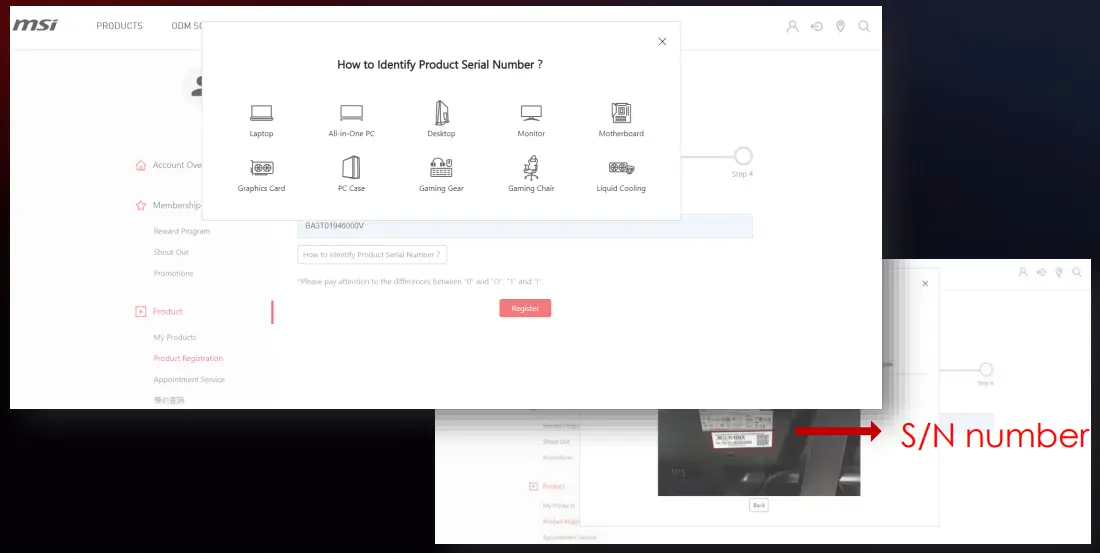This screenshot has height=553, width=1100.
Task: Open the Product sidebar section
Action: [x=168, y=312]
